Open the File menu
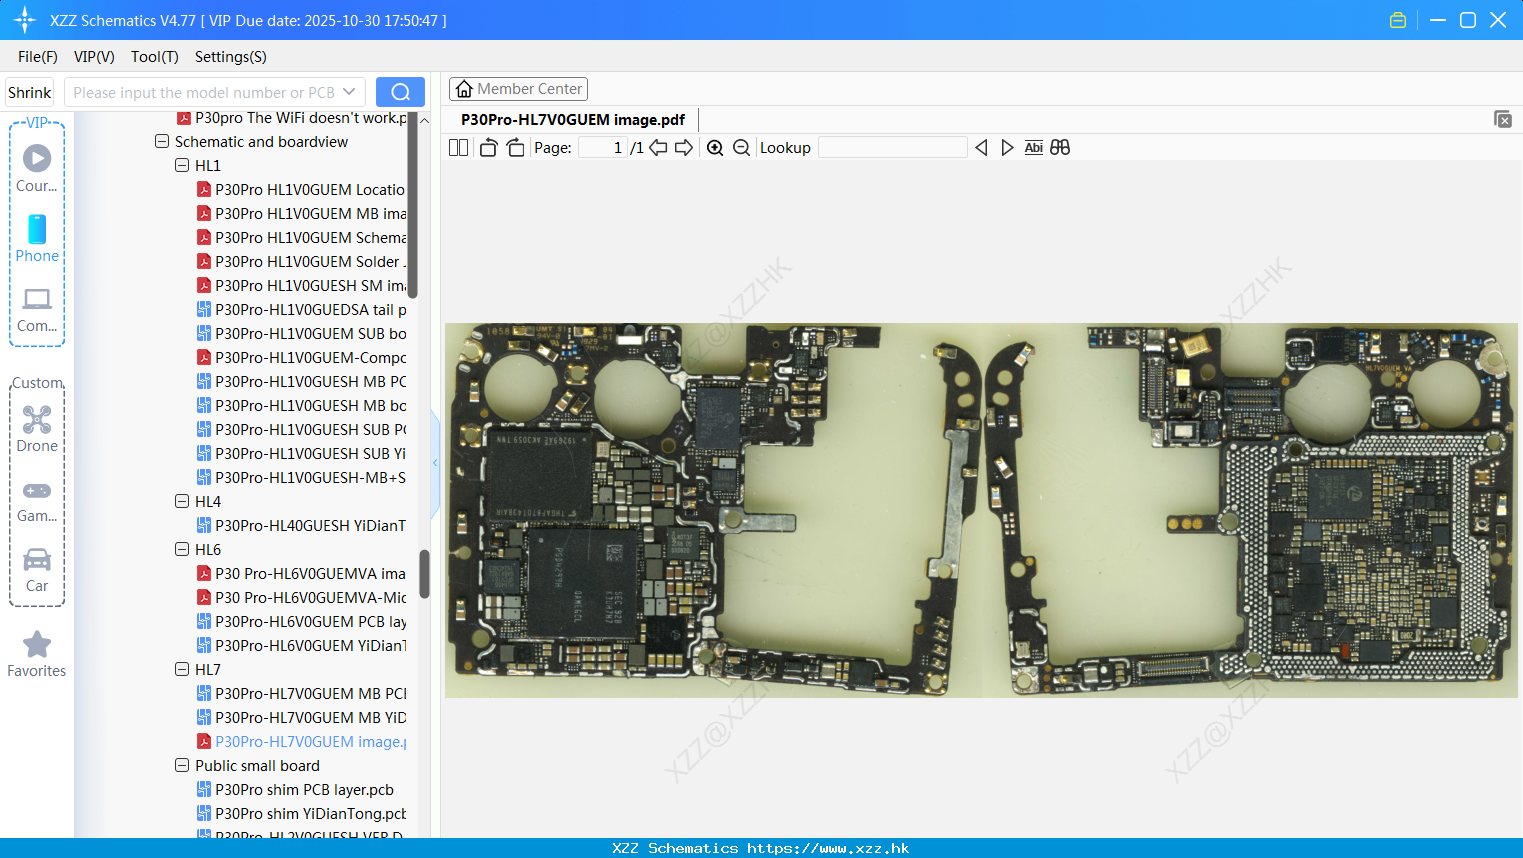 38,57
